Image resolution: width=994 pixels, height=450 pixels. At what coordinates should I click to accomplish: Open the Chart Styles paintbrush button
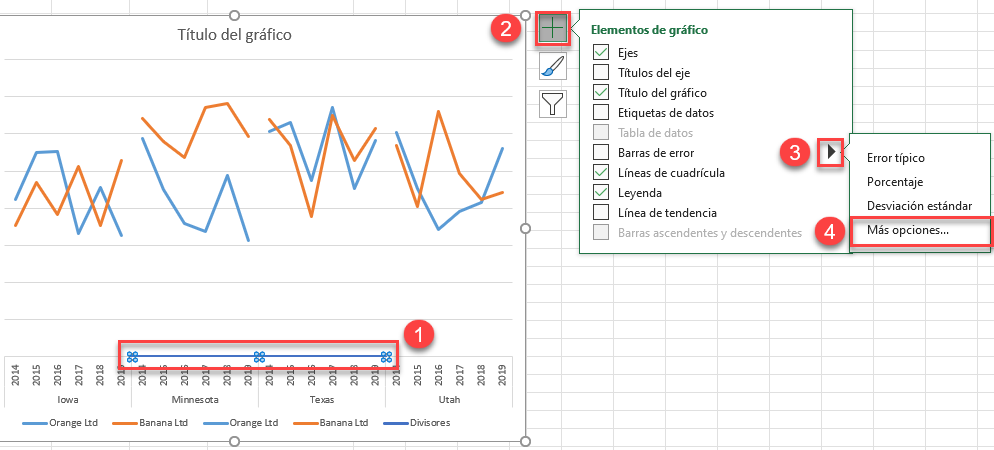point(553,66)
